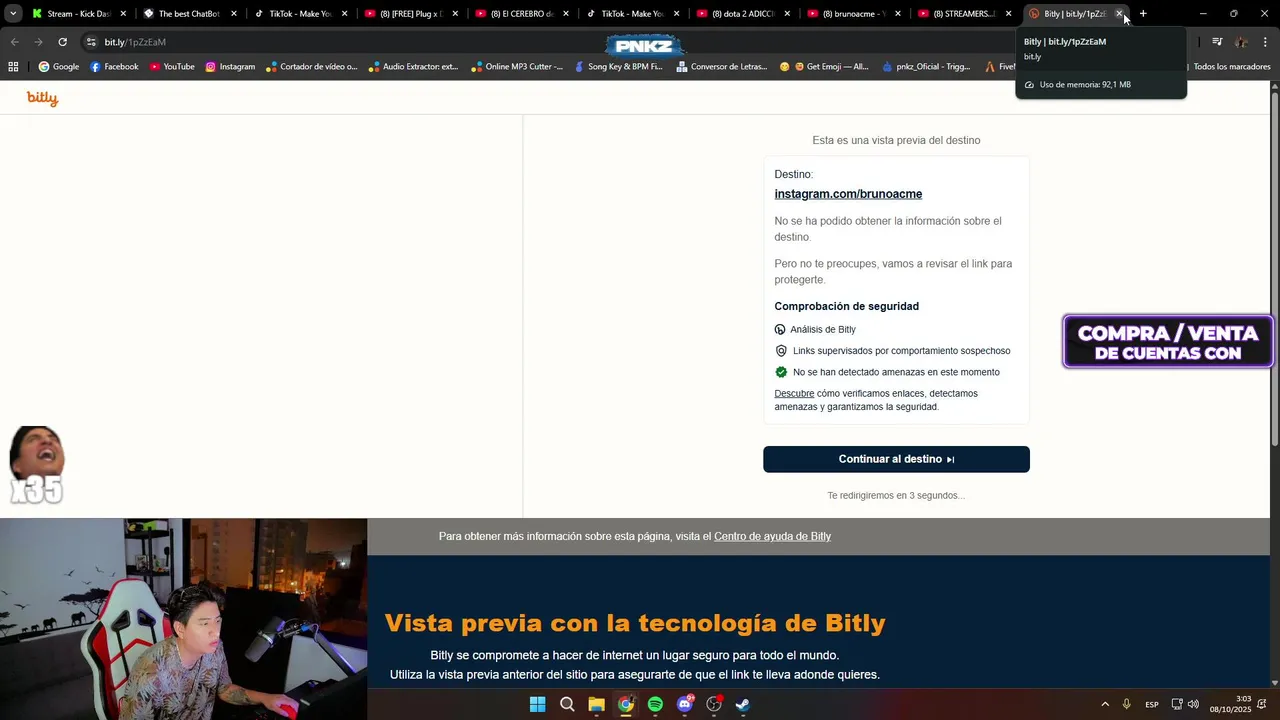
Task: Open Discord from the taskbar
Action: (x=685, y=704)
